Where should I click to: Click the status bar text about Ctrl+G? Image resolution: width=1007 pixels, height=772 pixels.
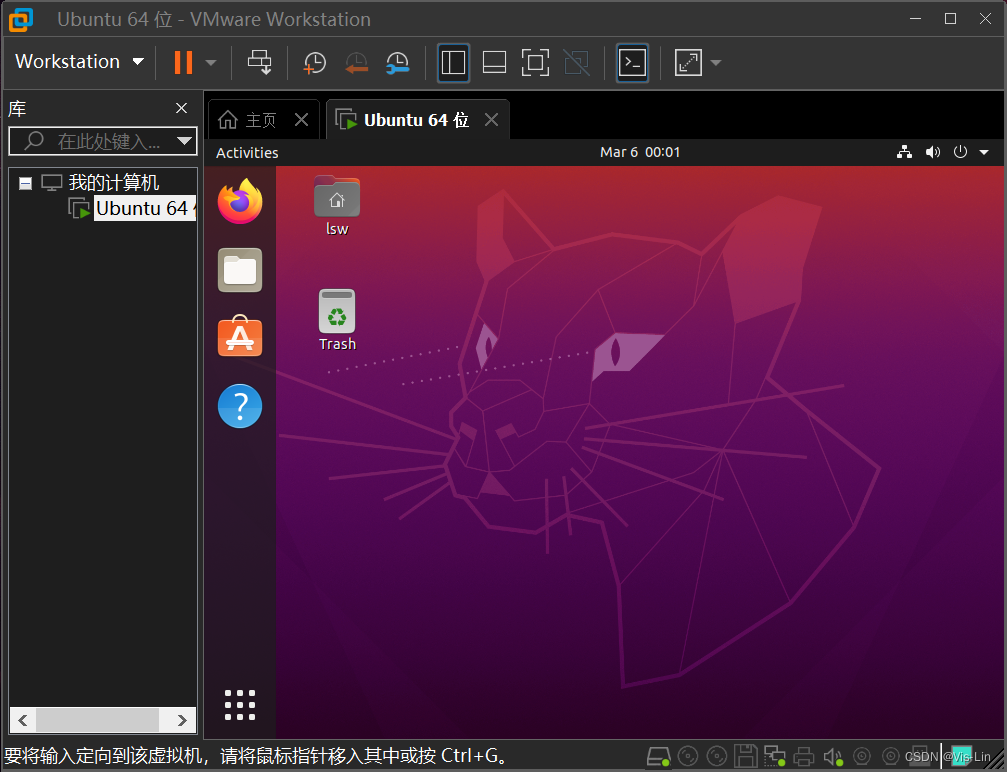click(x=256, y=755)
